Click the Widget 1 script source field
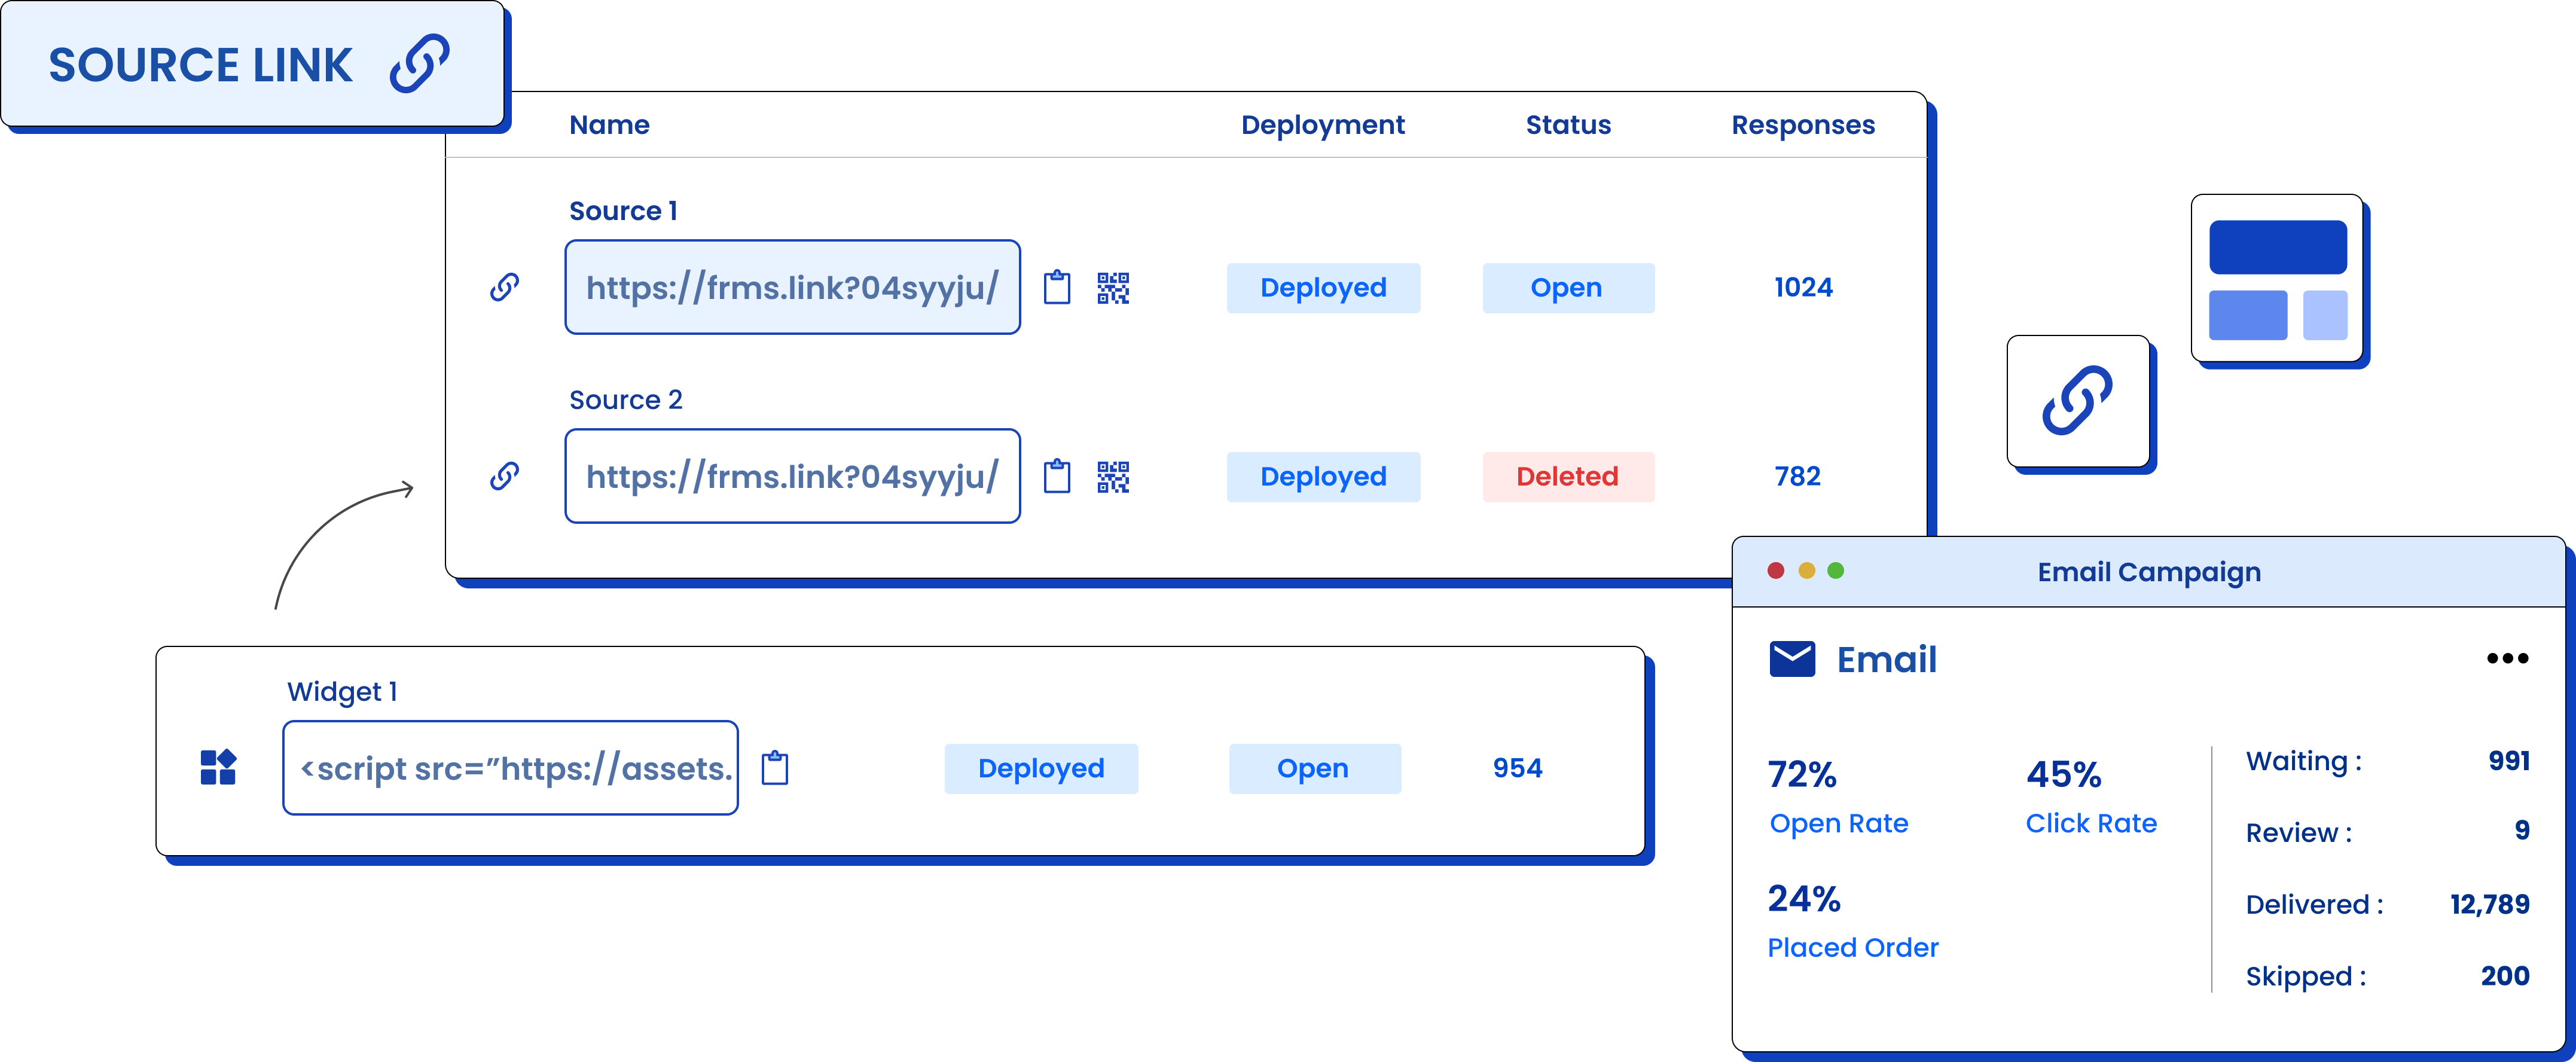The width and height of the screenshot is (2576, 1062). (511, 768)
